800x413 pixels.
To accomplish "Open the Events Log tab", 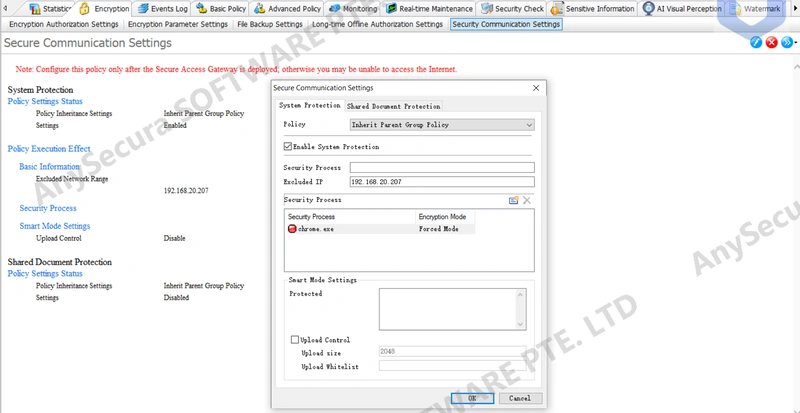I will pos(162,8).
